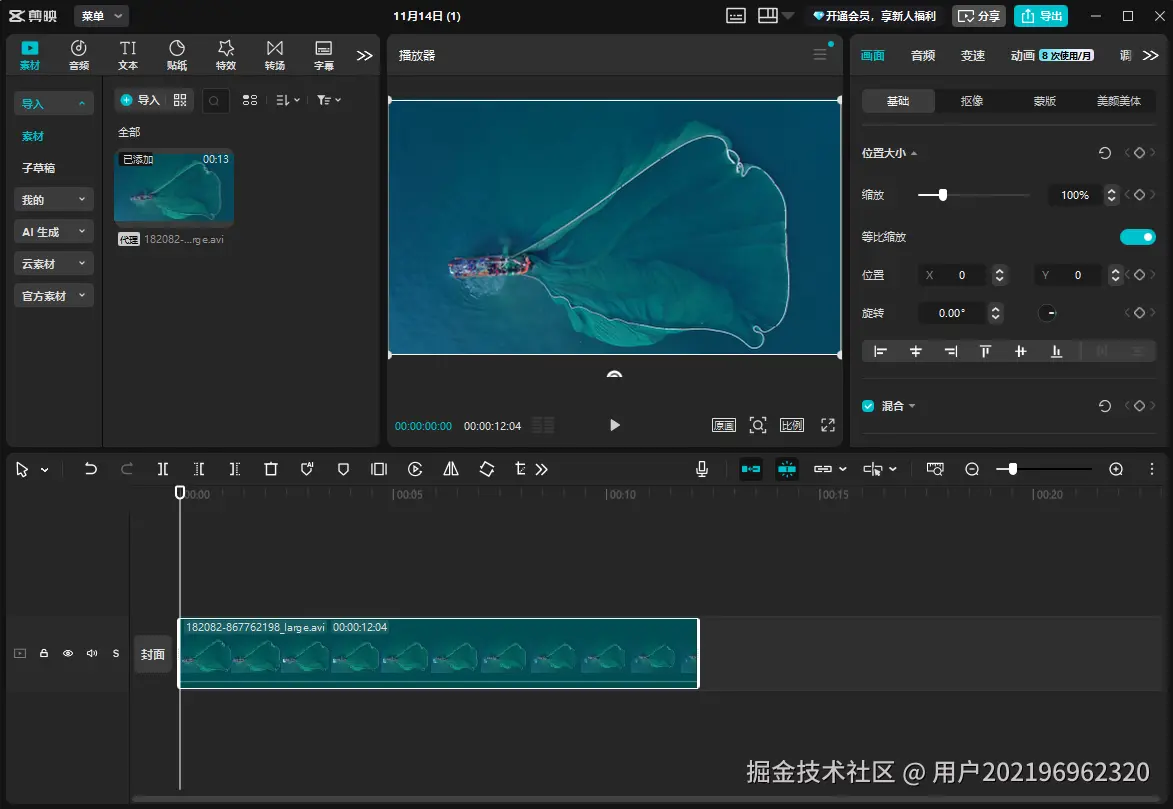Select the 抠像 cutout sub-tab
The height and width of the screenshot is (809, 1173).
(971, 101)
